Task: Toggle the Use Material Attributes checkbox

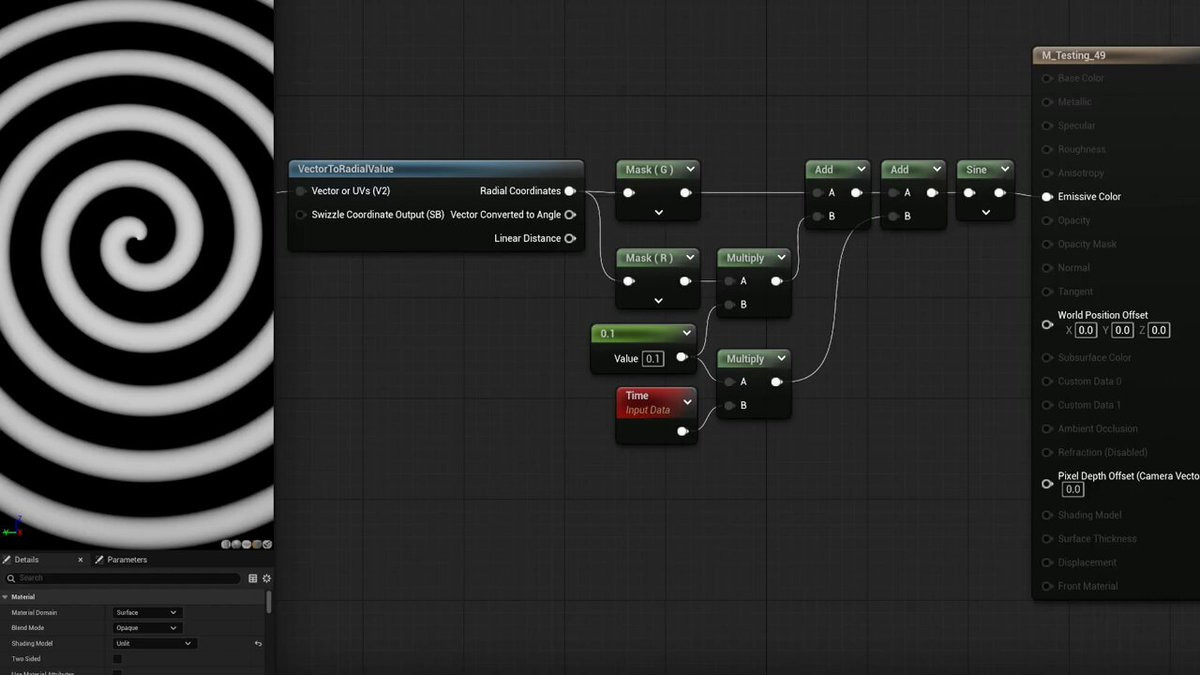Action: 118,672
